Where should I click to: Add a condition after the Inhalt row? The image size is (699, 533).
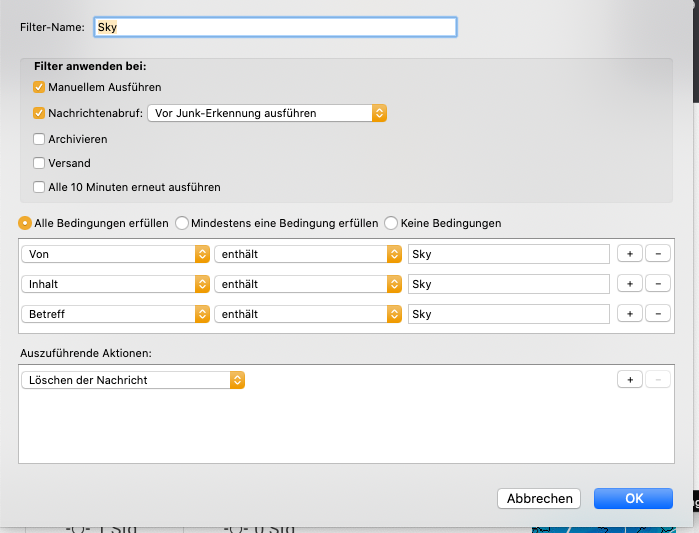630,284
